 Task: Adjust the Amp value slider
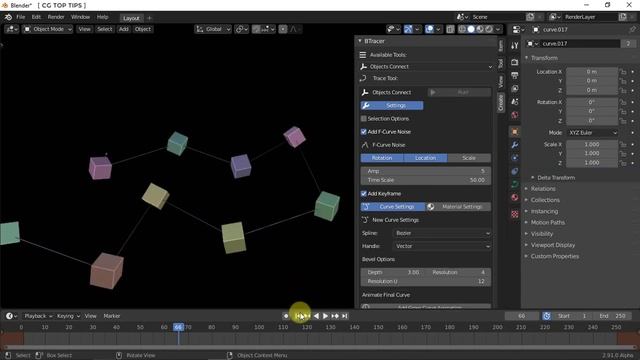click(426, 171)
